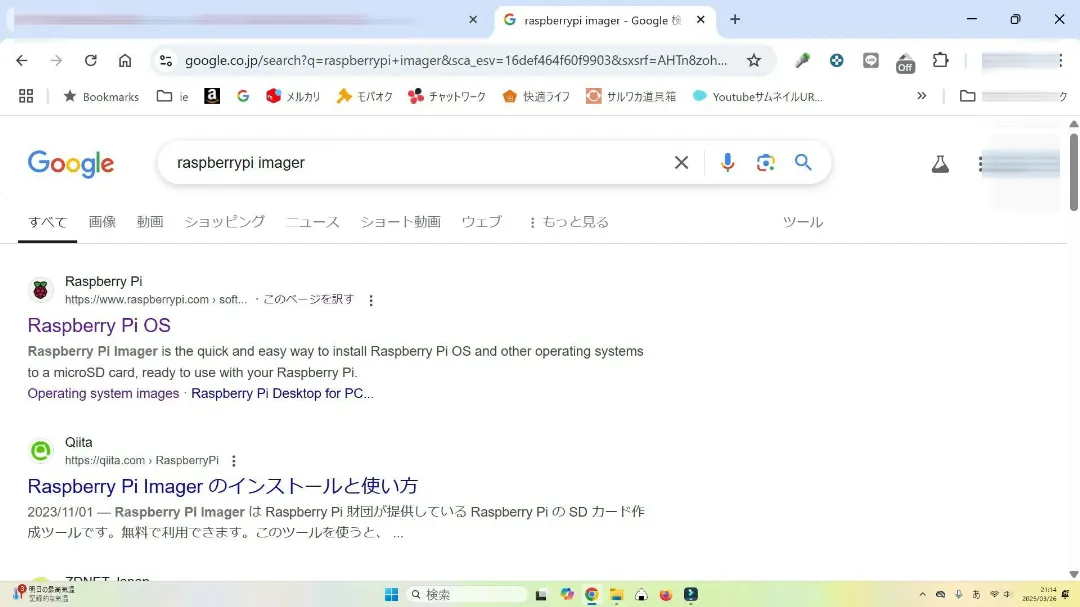1080x607 pixels.
Task: Open the apps grid in bookmarks bar
Action: coord(26,96)
